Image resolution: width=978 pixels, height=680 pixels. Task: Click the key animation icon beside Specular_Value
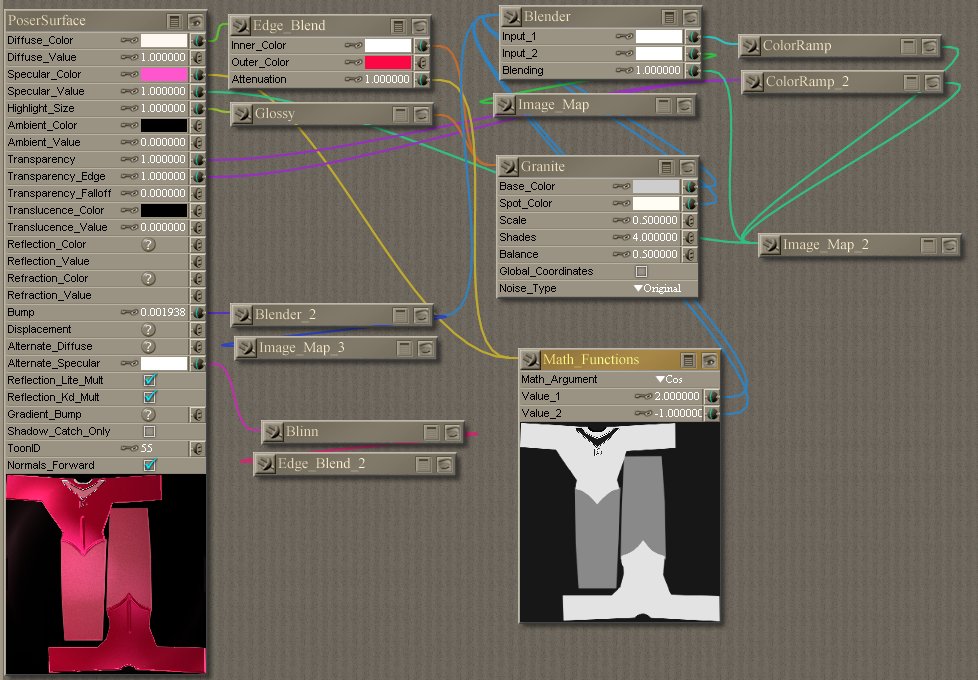coord(129,92)
